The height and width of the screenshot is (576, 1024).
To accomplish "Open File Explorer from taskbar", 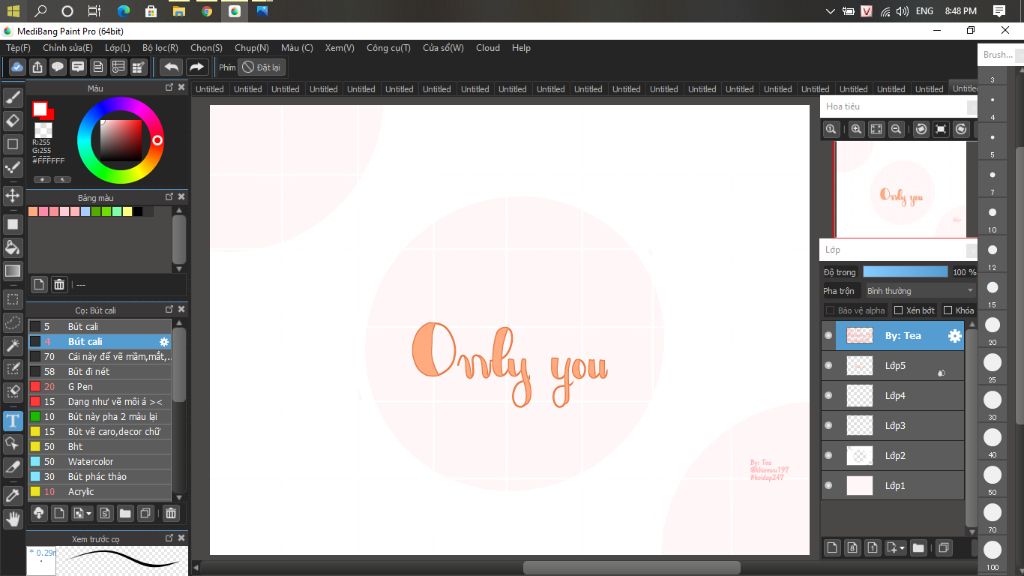I will coord(178,11).
